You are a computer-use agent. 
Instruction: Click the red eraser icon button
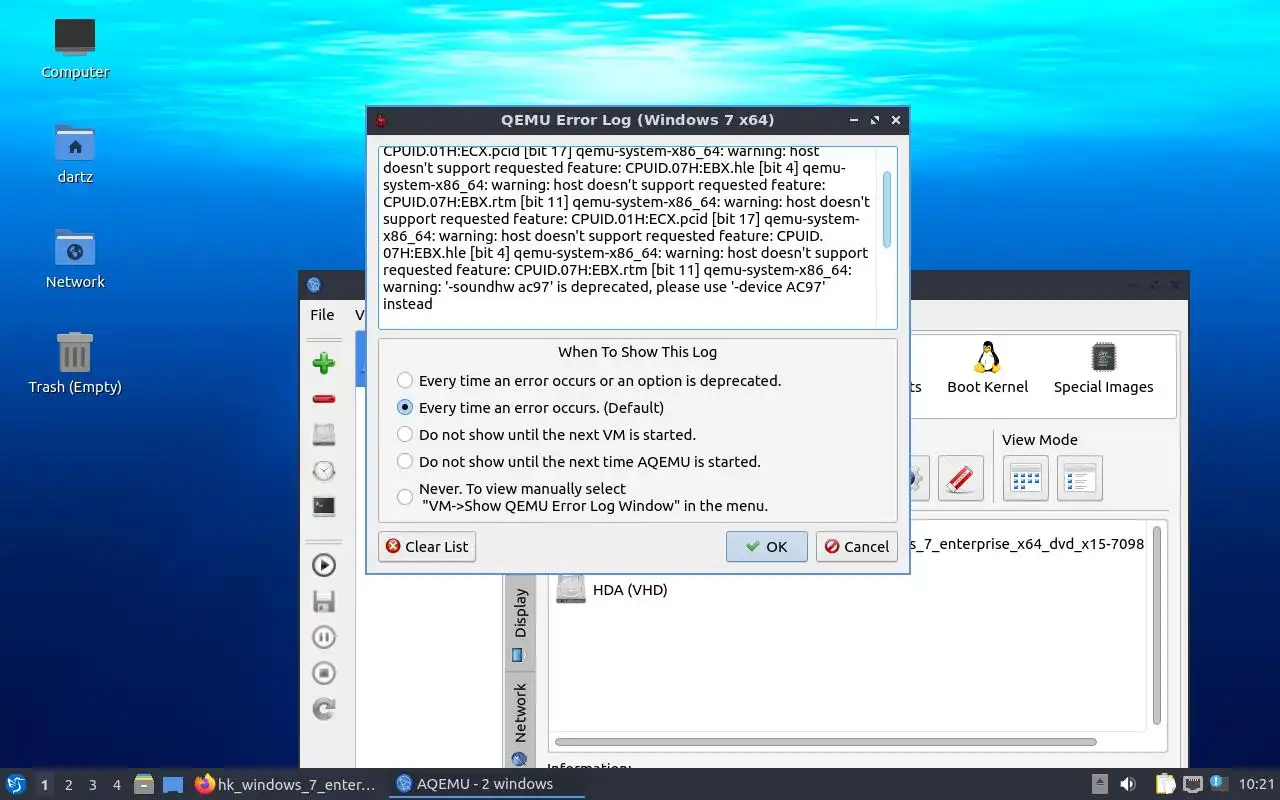point(960,478)
